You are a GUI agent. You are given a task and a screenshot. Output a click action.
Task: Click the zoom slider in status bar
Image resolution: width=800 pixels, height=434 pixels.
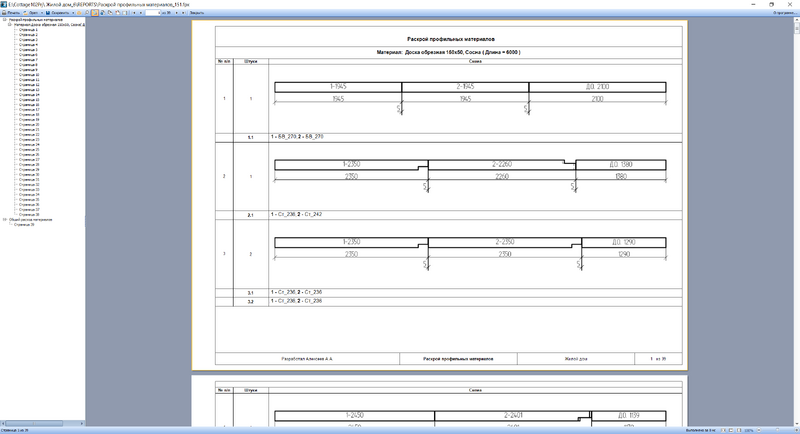click(x=778, y=430)
